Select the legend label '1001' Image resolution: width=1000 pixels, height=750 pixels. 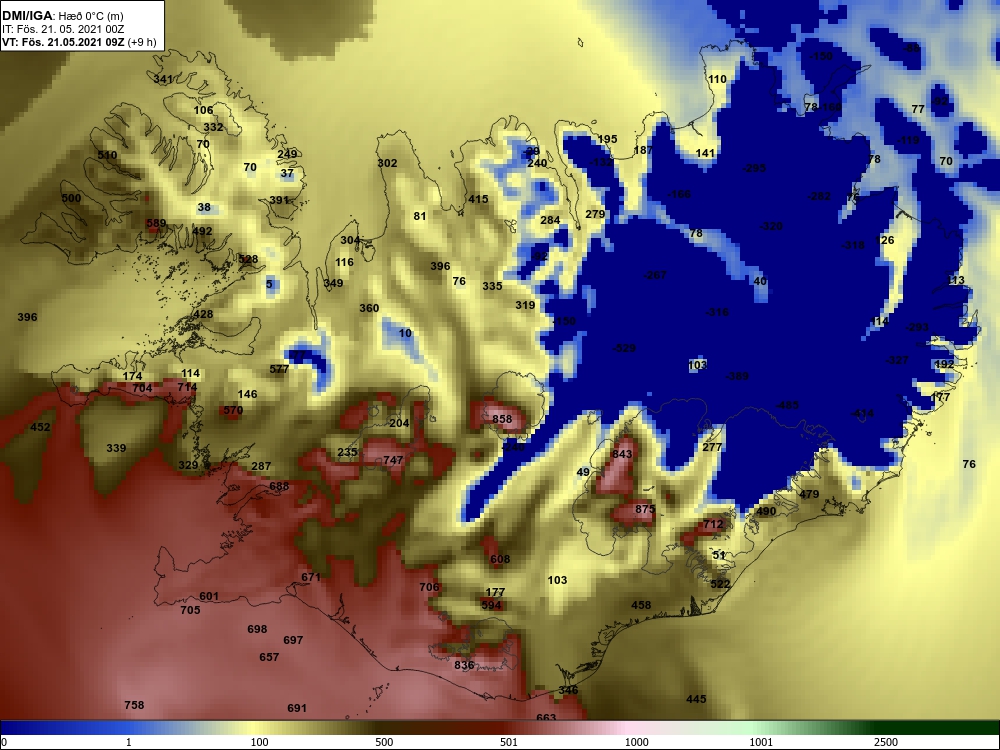pos(761,742)
